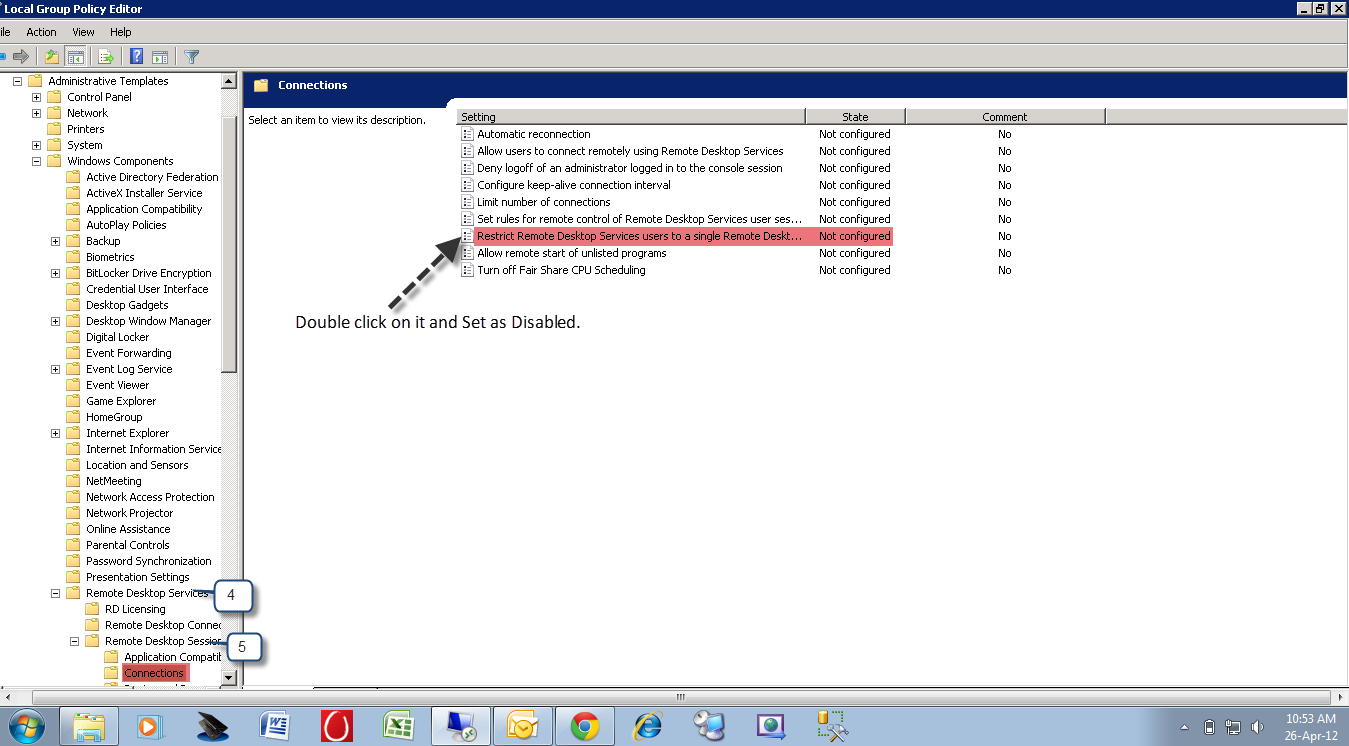The width and height of the screenshot is (1349, 746).
Task: Click the Filter funnel icon in the toolbar
Action: tap(192, 57)
